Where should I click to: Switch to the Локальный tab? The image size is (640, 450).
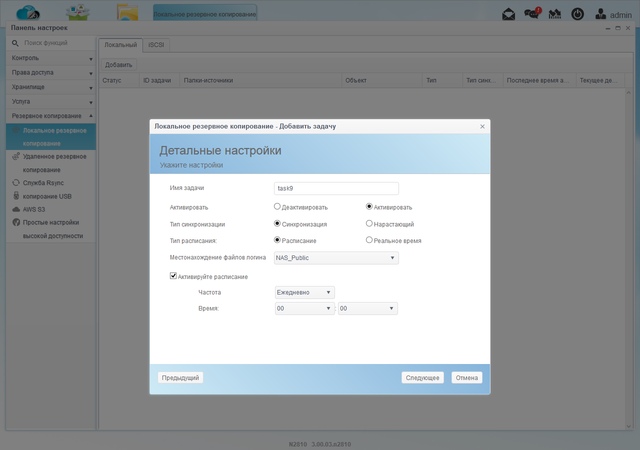click(x=120, y=45)
